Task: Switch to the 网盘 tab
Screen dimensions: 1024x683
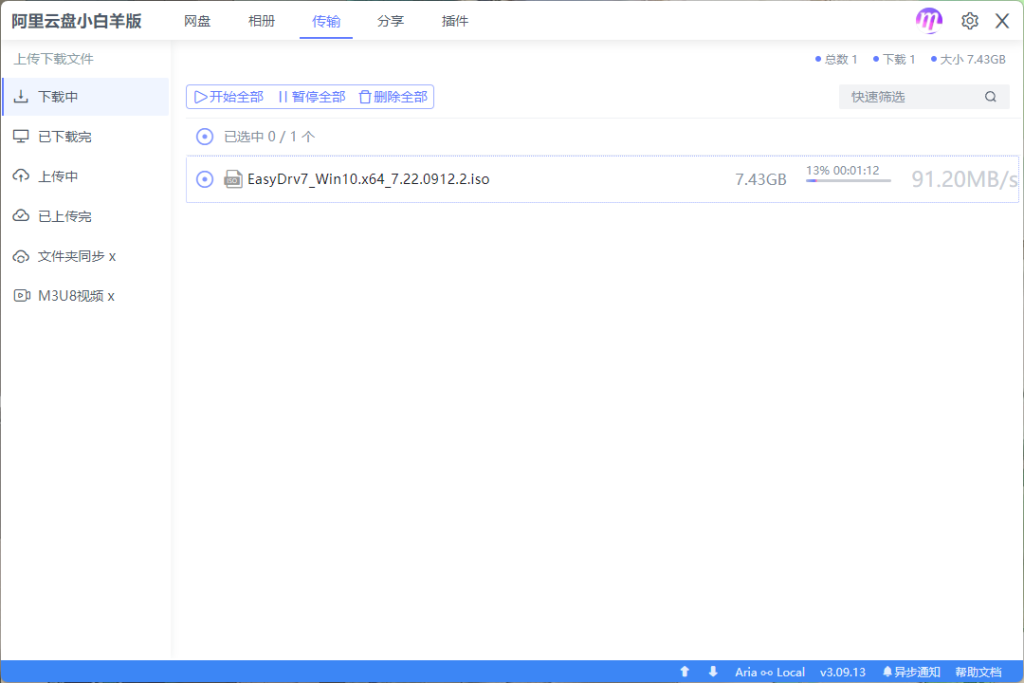Action: click(x=198, y=21)
